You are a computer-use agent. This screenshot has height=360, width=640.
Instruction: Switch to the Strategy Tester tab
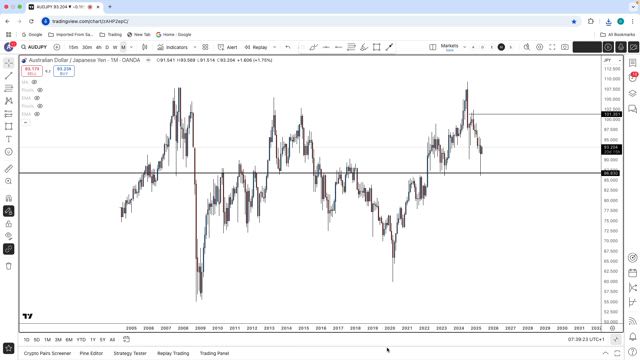[x=130, y=353]
